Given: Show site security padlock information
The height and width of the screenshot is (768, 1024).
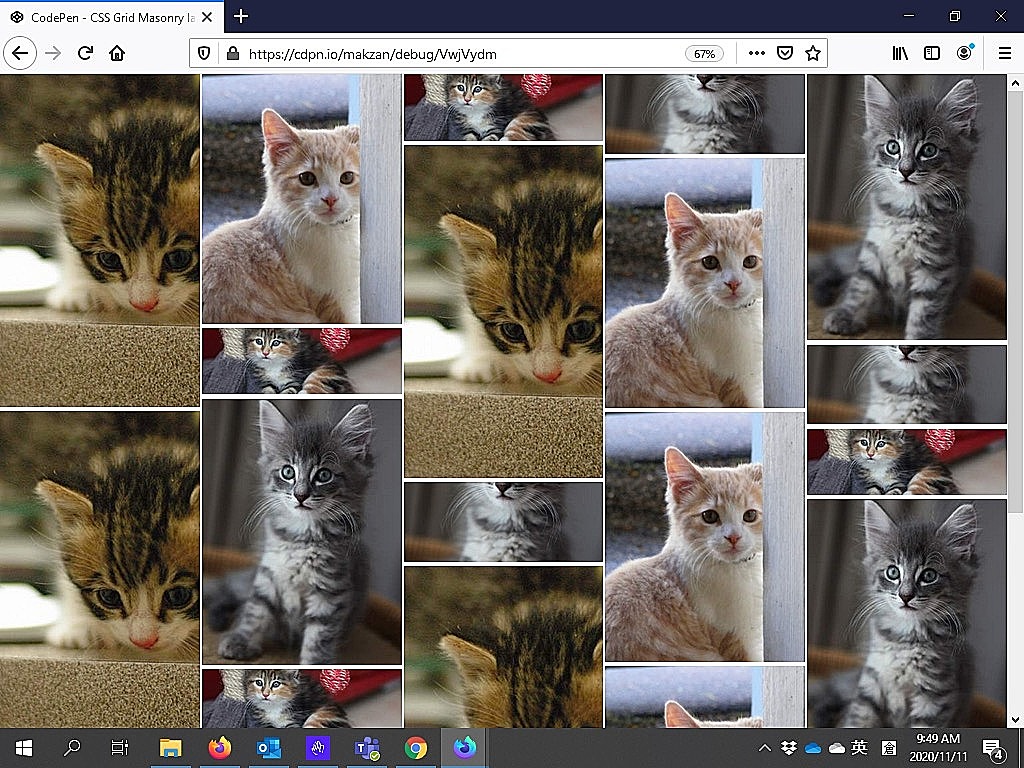Looking at the screenshot, I should click(x=232, y=54).
